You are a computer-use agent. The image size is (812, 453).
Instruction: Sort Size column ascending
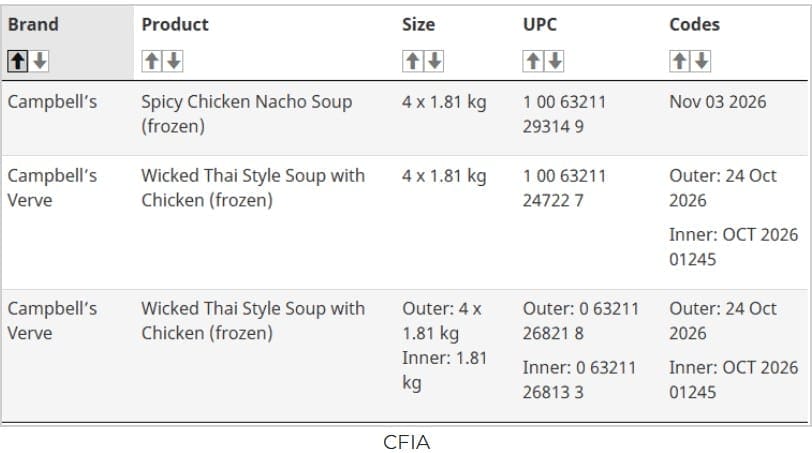(413, 61)
